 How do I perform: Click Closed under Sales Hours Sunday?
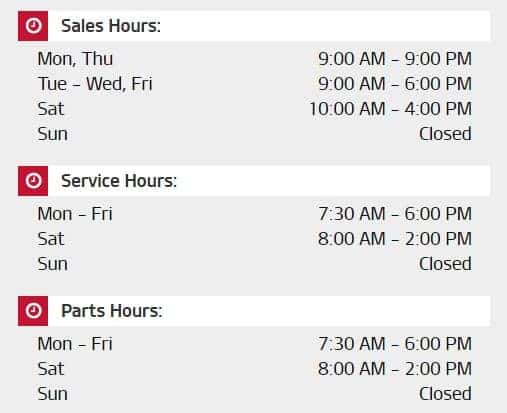tap(445, 134)
